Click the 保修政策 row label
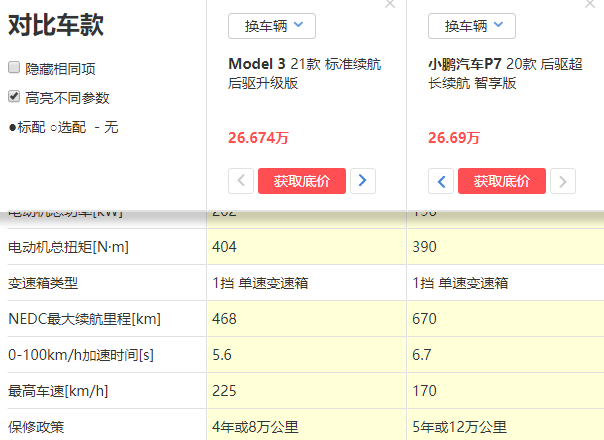This screenshot has height=440, width=604. coord(36,427)
